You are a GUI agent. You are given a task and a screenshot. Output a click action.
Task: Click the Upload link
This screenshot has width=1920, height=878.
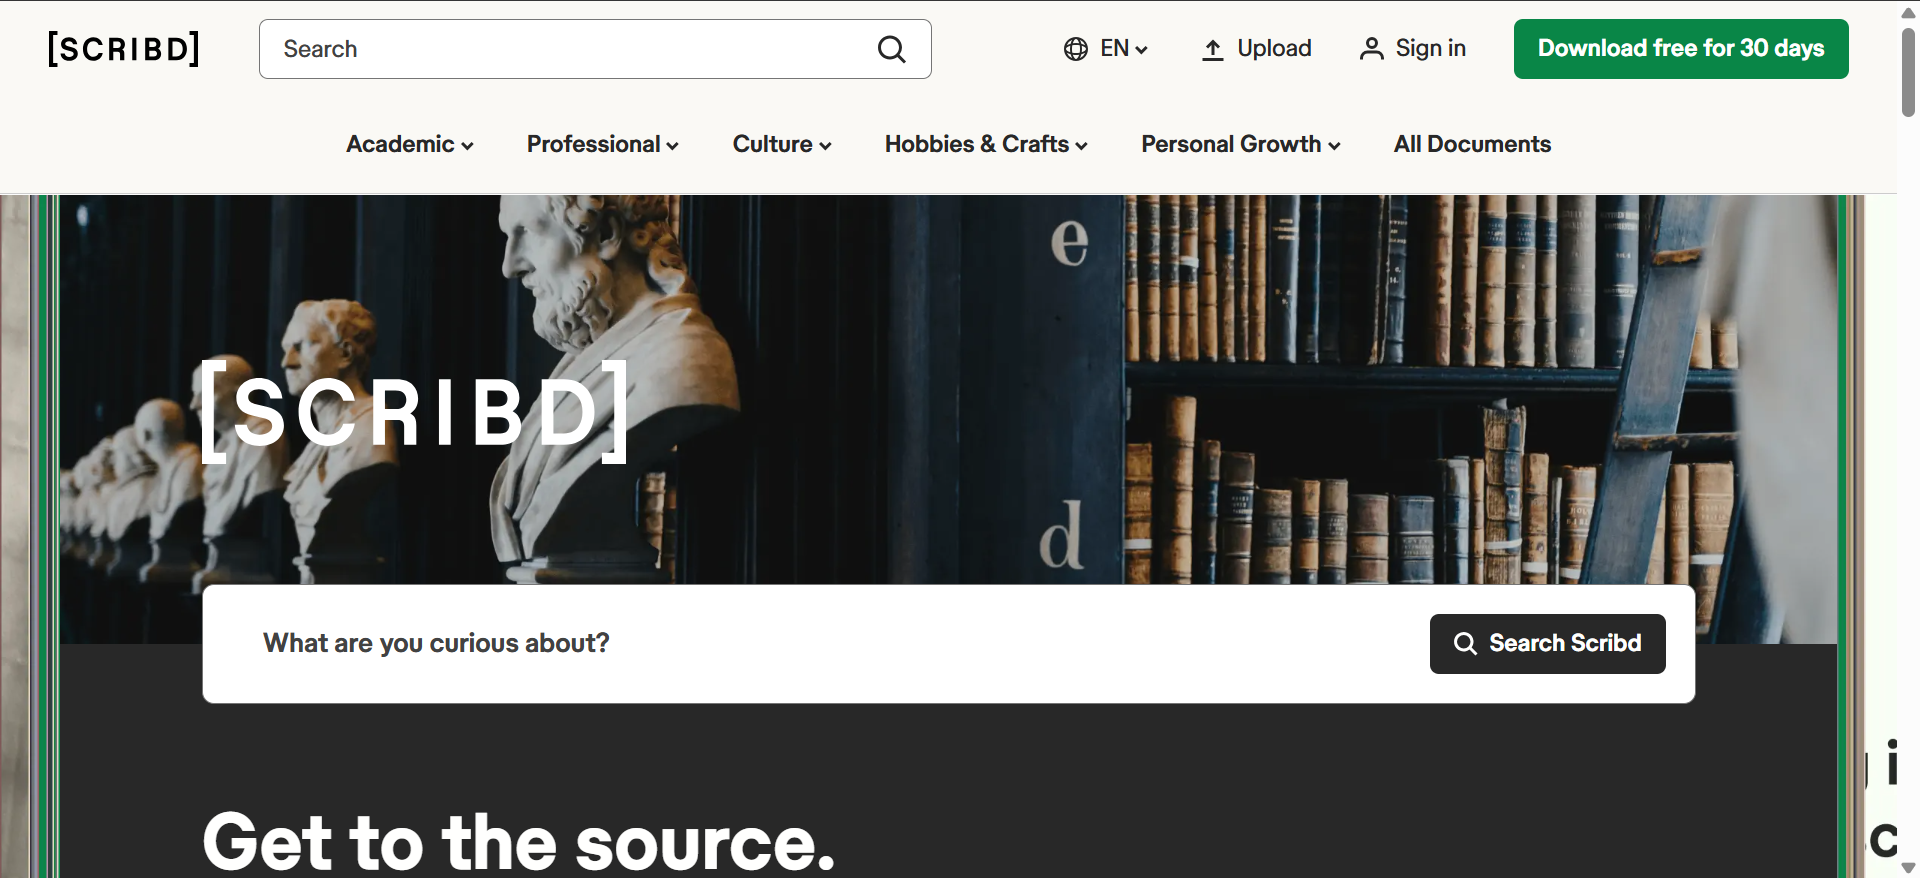click(x=1256, y=48)
